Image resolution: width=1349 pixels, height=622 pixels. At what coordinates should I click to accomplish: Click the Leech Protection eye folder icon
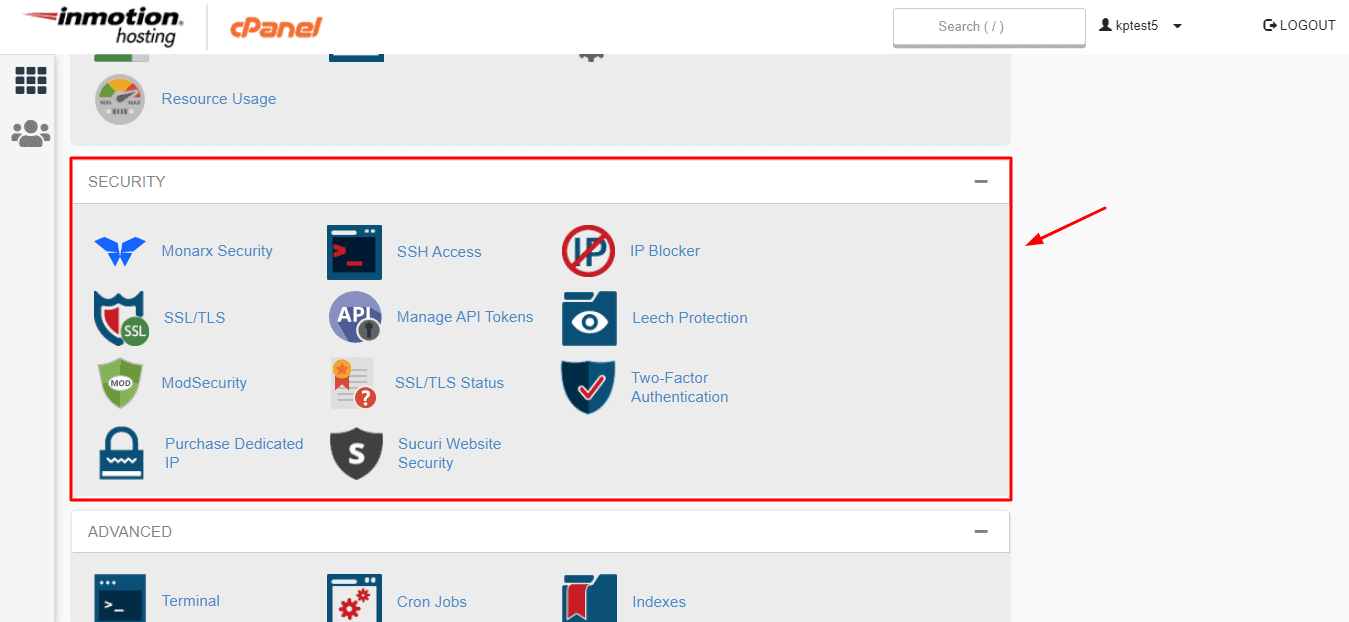pos(589,318)
